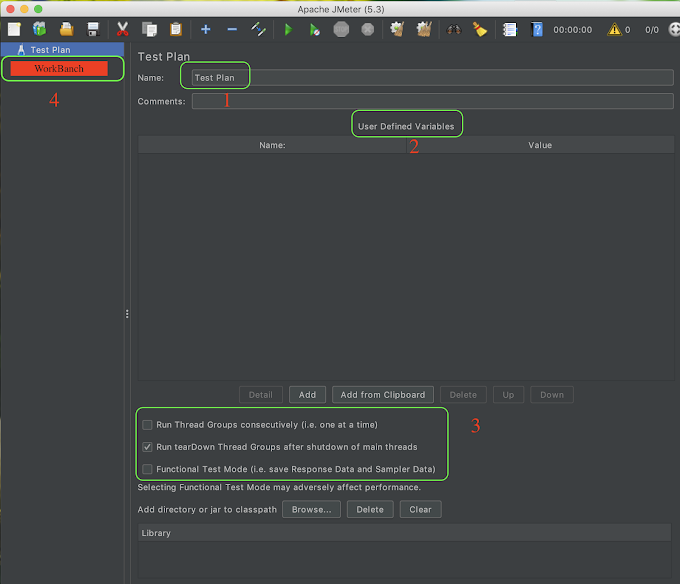Expand all with the plus icon

tap(206, 29)
